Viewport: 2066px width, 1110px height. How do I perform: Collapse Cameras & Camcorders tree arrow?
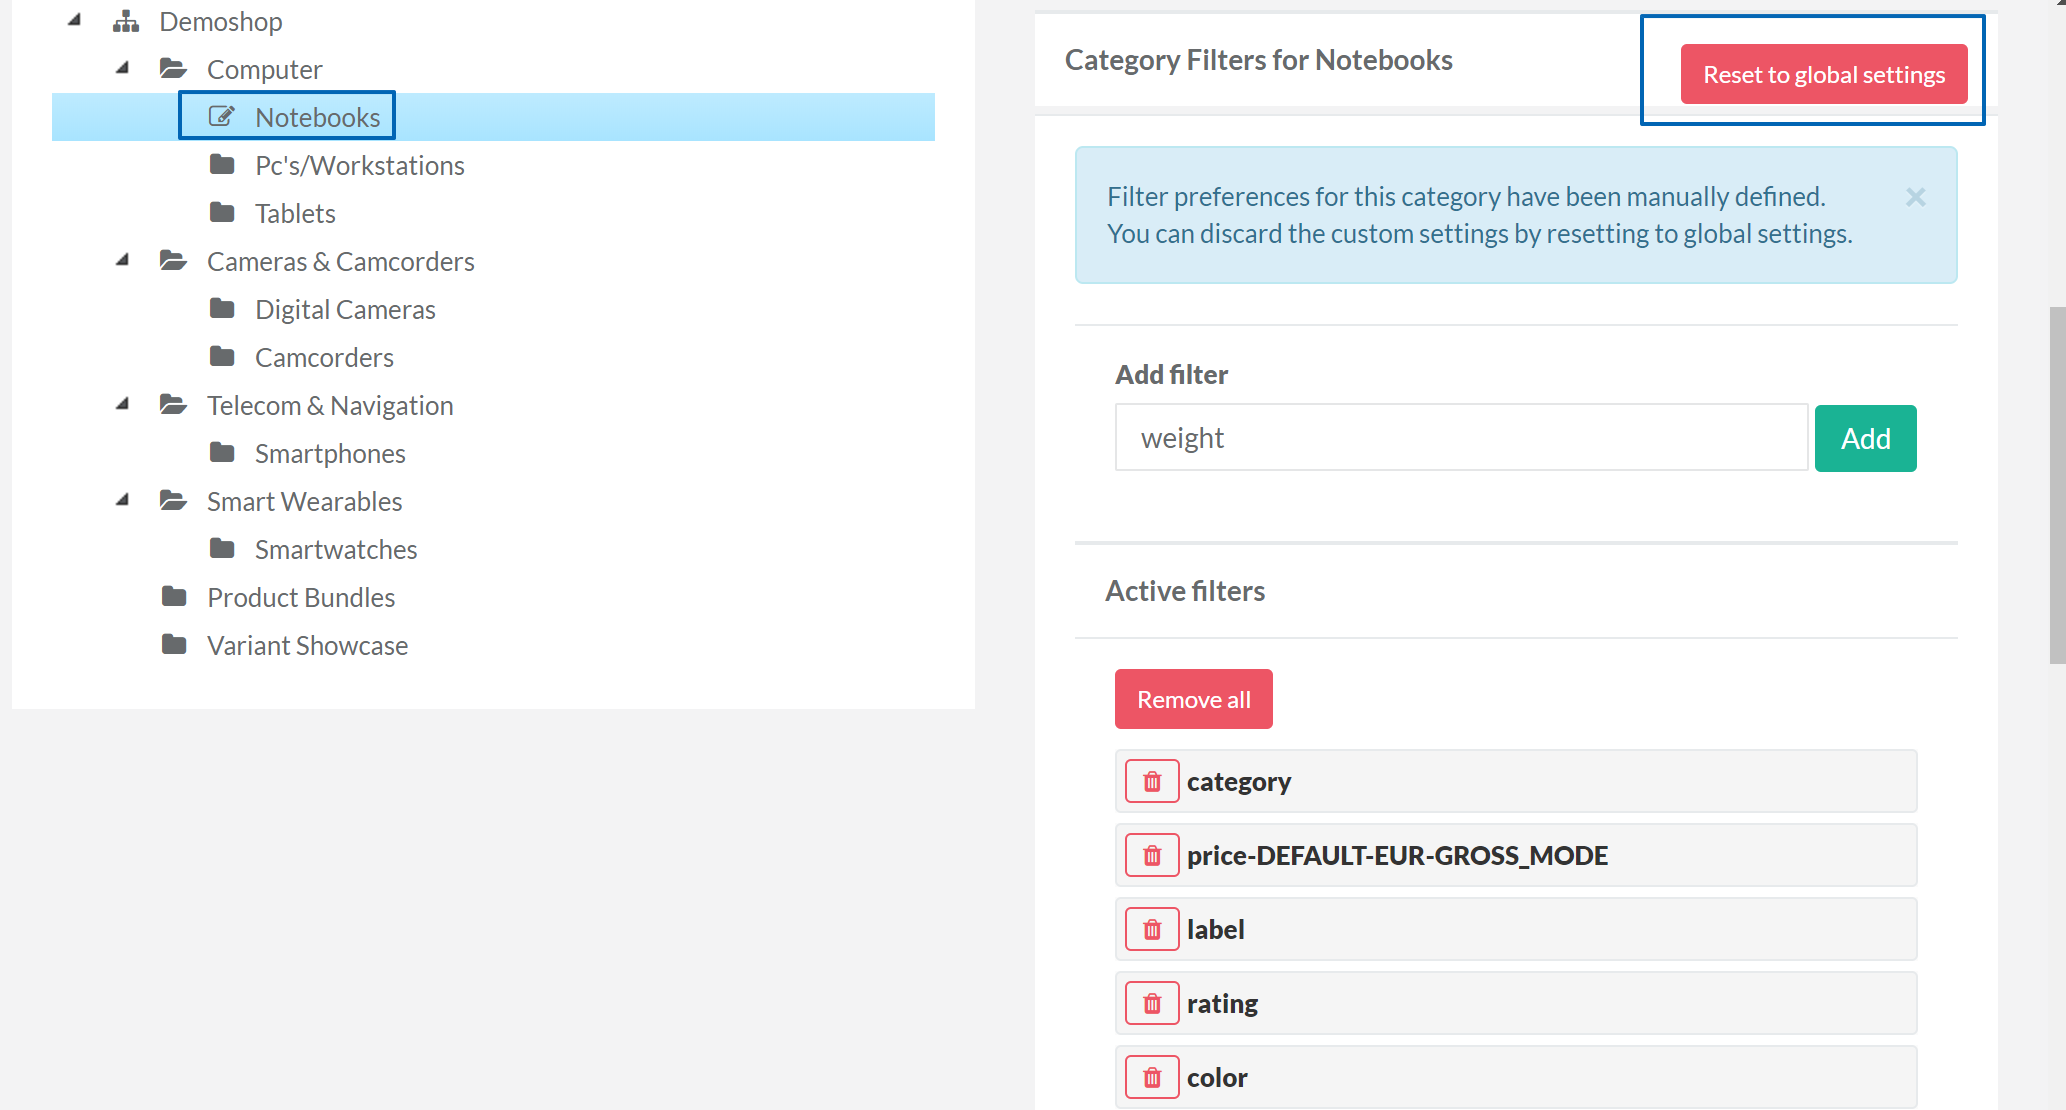[122, 260]
